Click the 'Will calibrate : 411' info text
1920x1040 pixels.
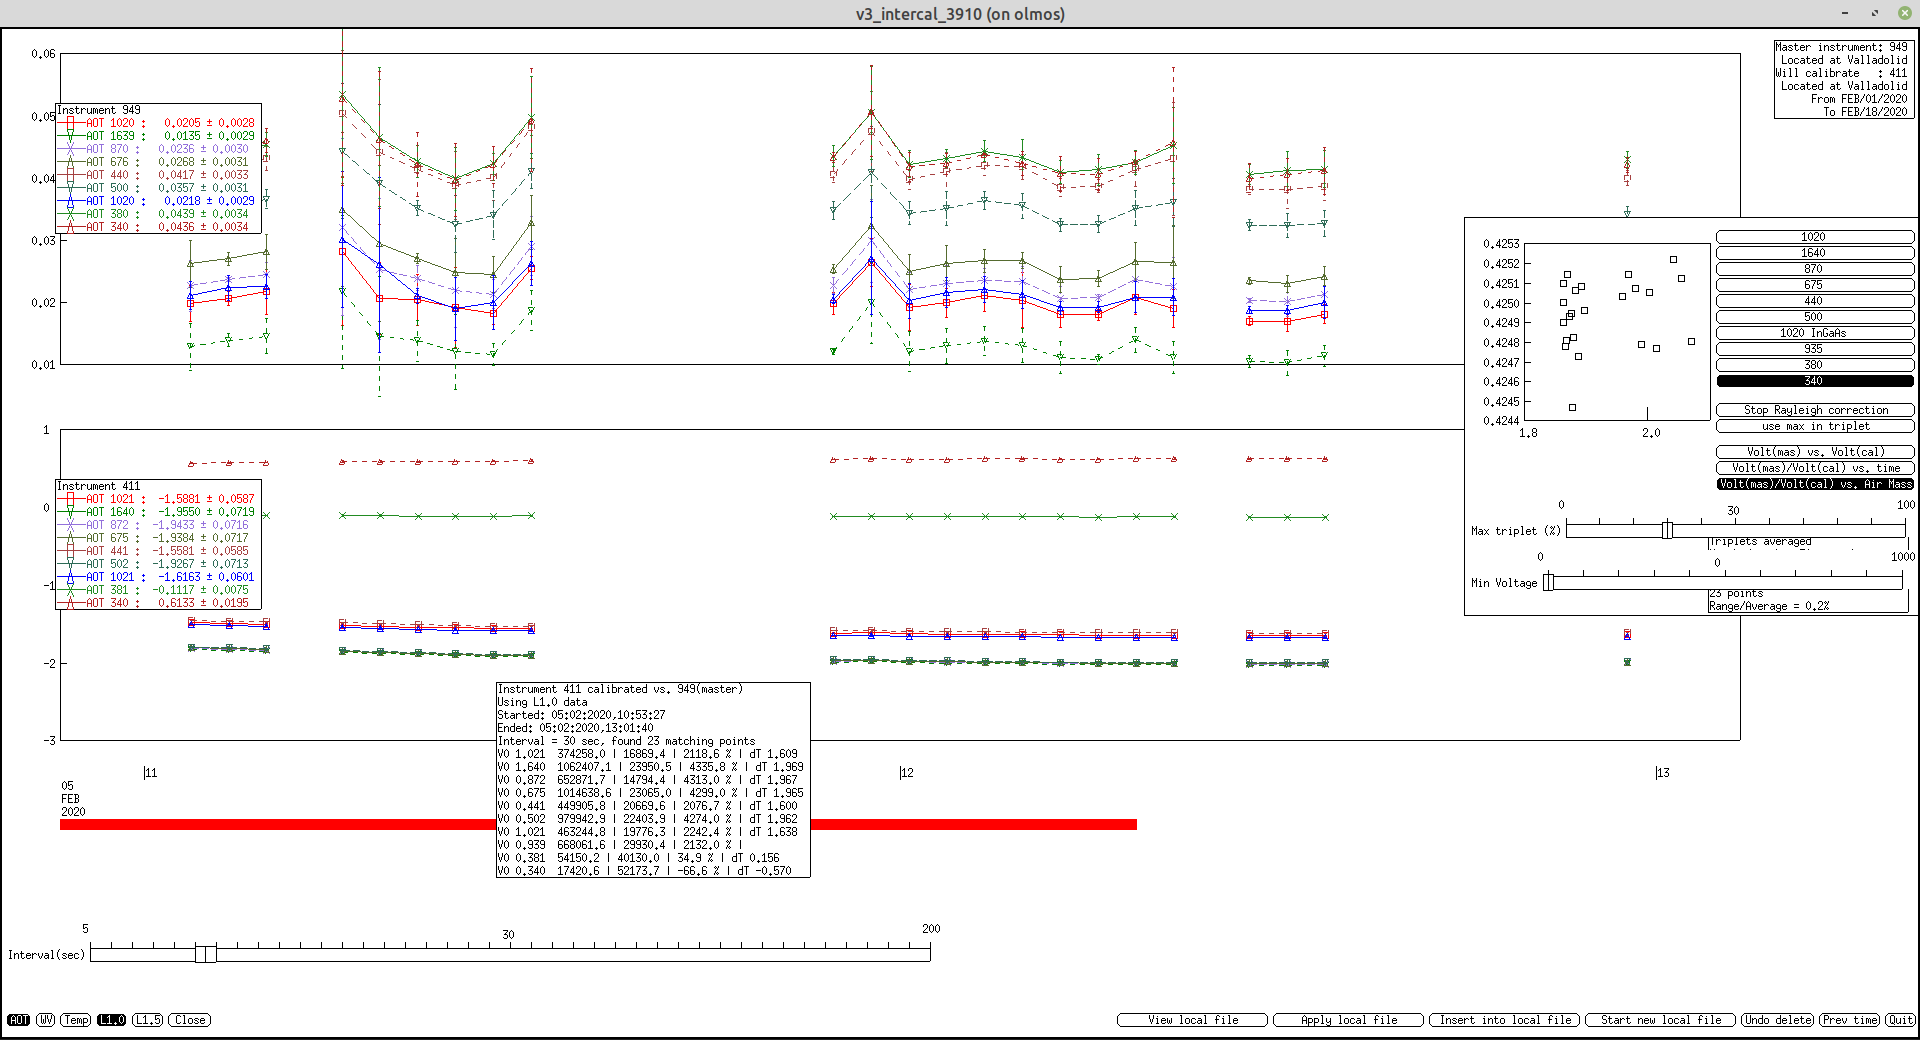pyautogui.click(x=1841, y=73)
